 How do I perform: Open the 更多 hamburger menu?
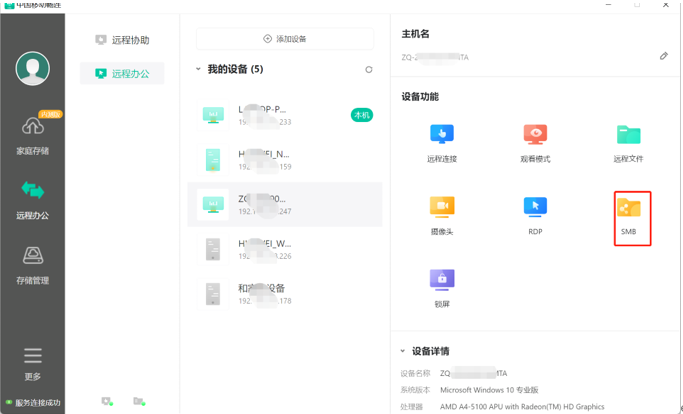click(x=32, y=361)
